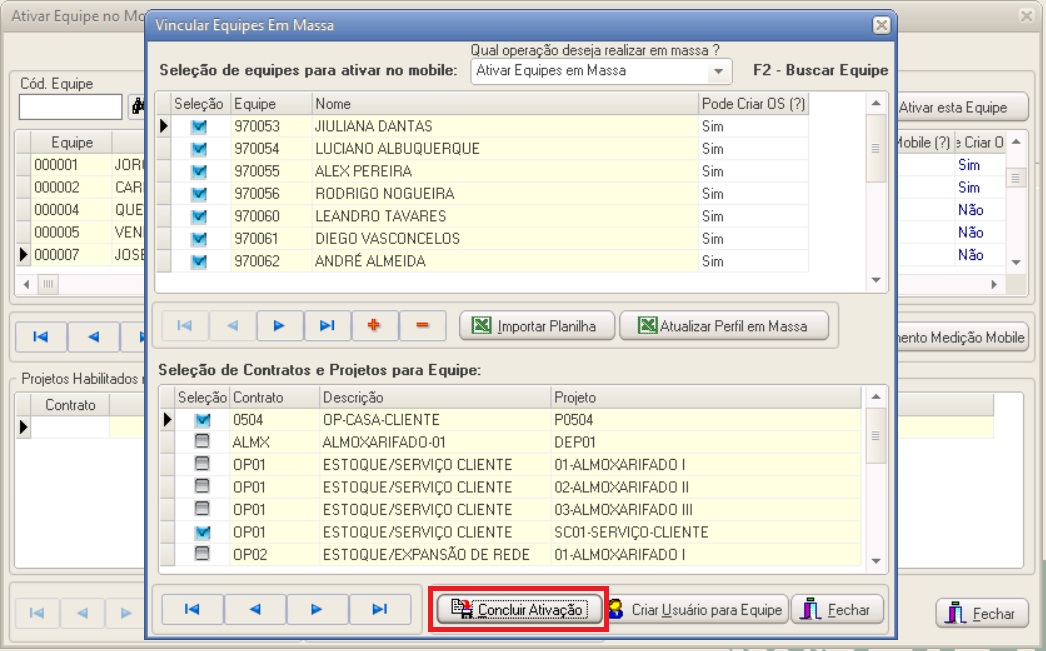Uncheck the SC01-SERVIÇO-CLIENTE project checkbox
Viewport: 1046px width, 651px height.
pos(202,533)
